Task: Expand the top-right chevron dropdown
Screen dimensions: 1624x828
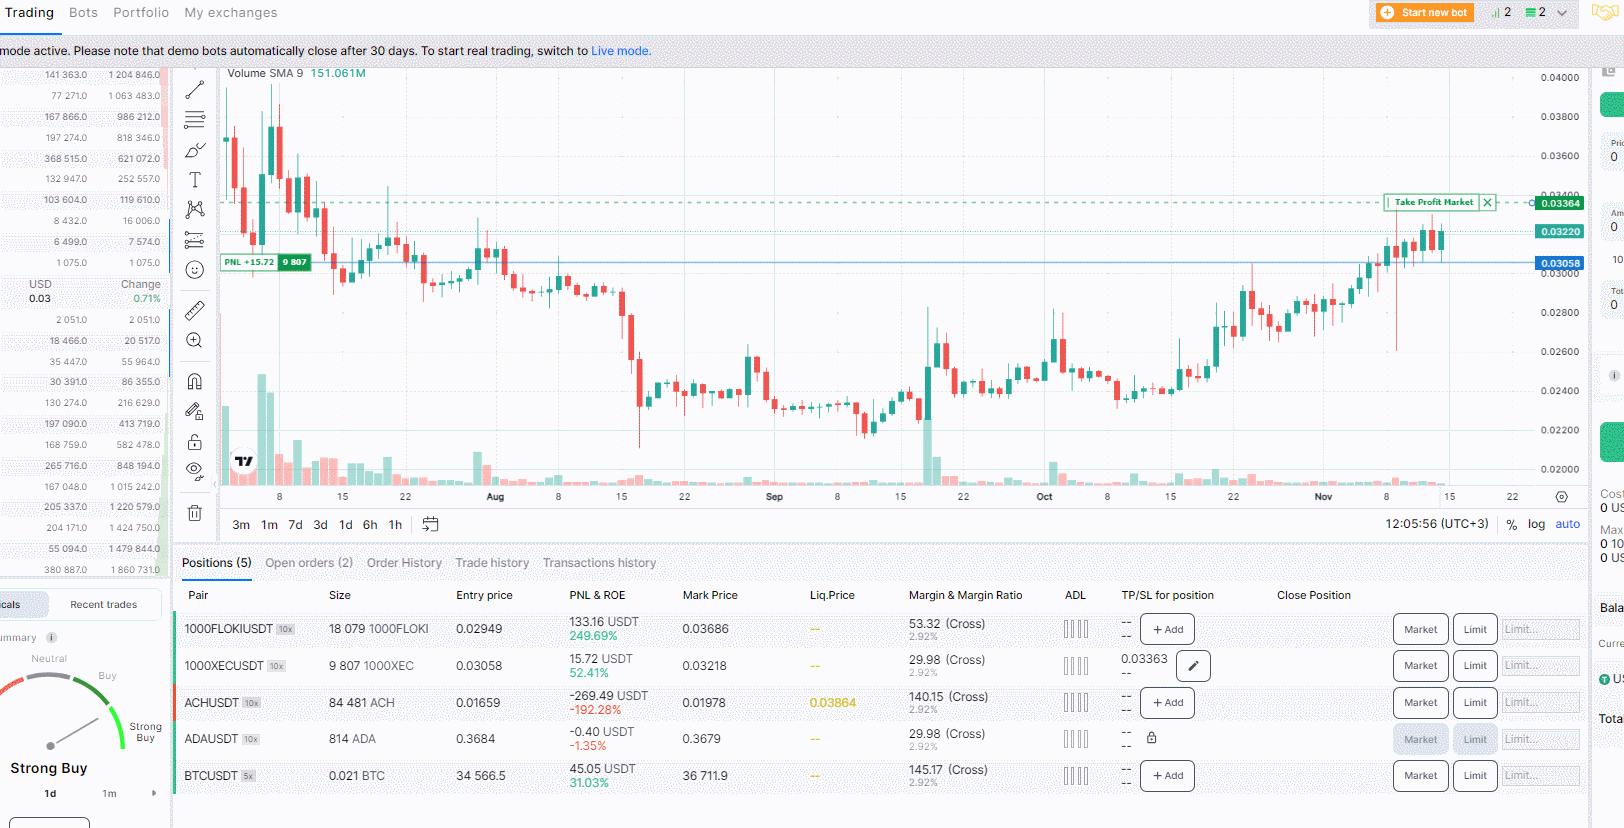Action: click(1562, 13)
